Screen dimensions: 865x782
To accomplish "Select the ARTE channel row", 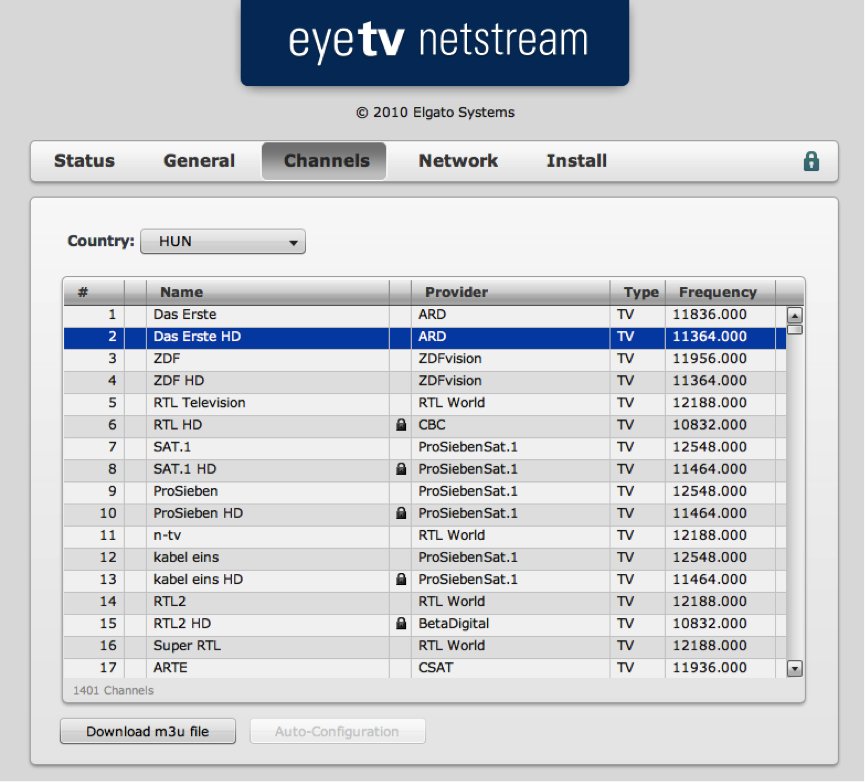I will 425,668.
